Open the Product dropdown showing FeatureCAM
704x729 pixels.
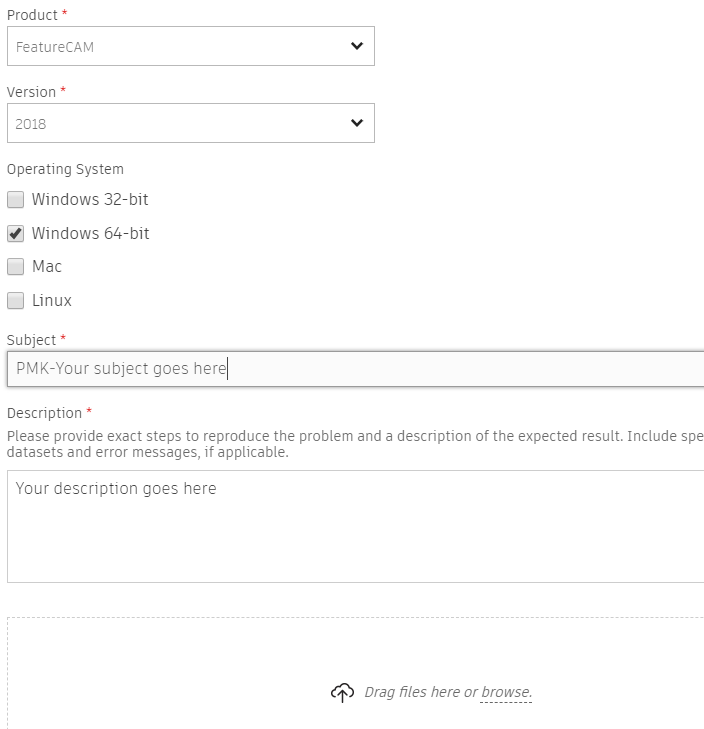[190, 46]
